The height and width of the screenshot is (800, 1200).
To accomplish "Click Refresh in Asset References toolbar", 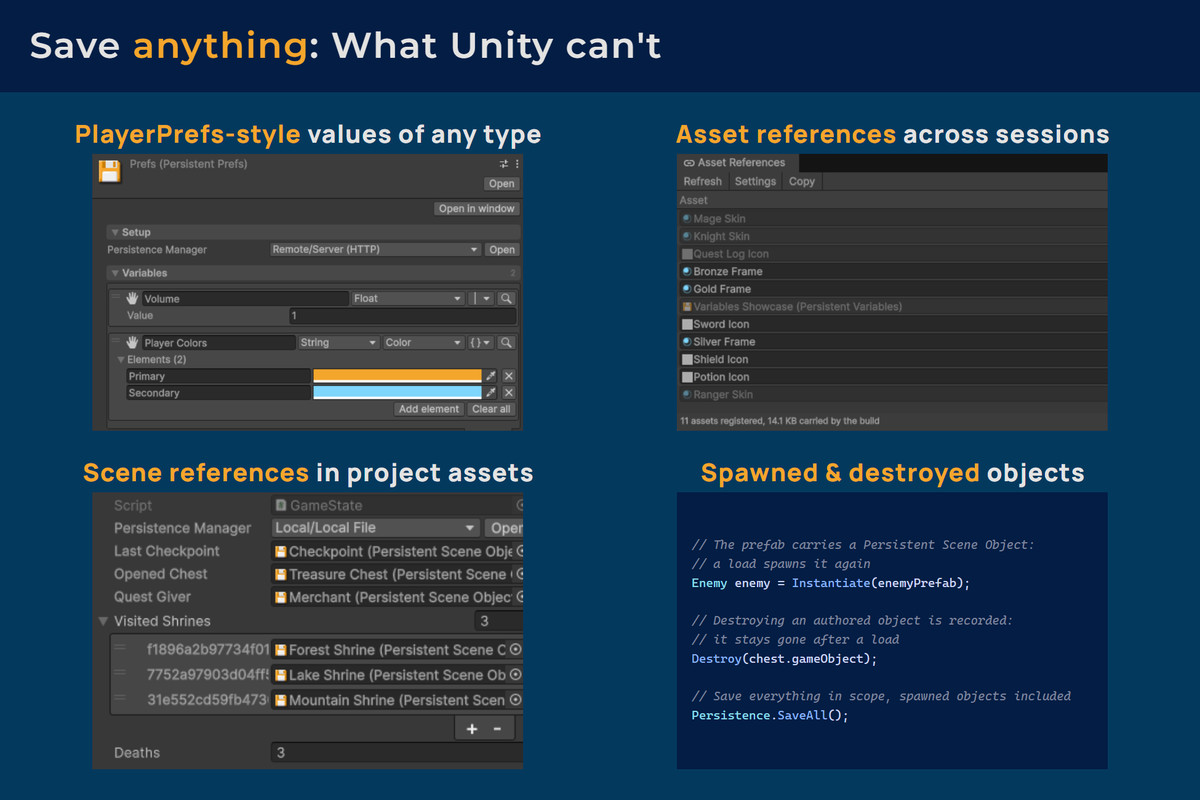I will (x=702, y=182).
